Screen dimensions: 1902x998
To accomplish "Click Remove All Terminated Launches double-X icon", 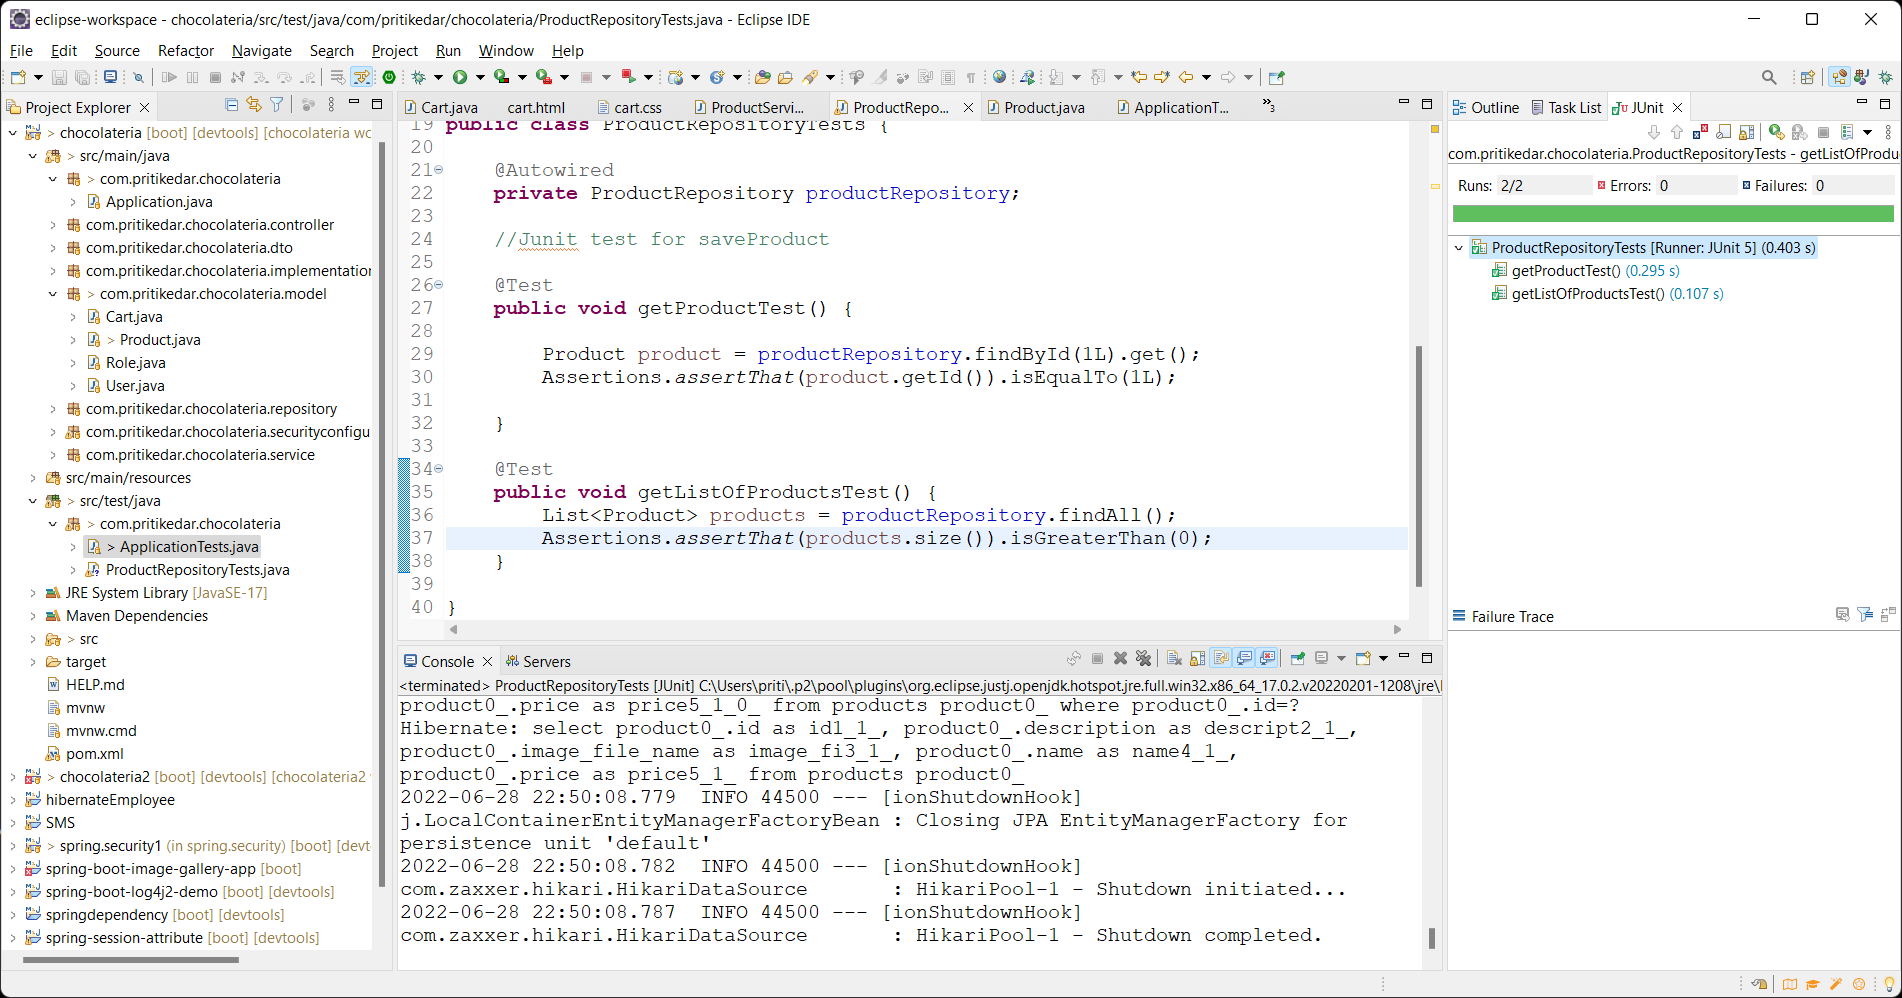I will (x=1143, y=658).
